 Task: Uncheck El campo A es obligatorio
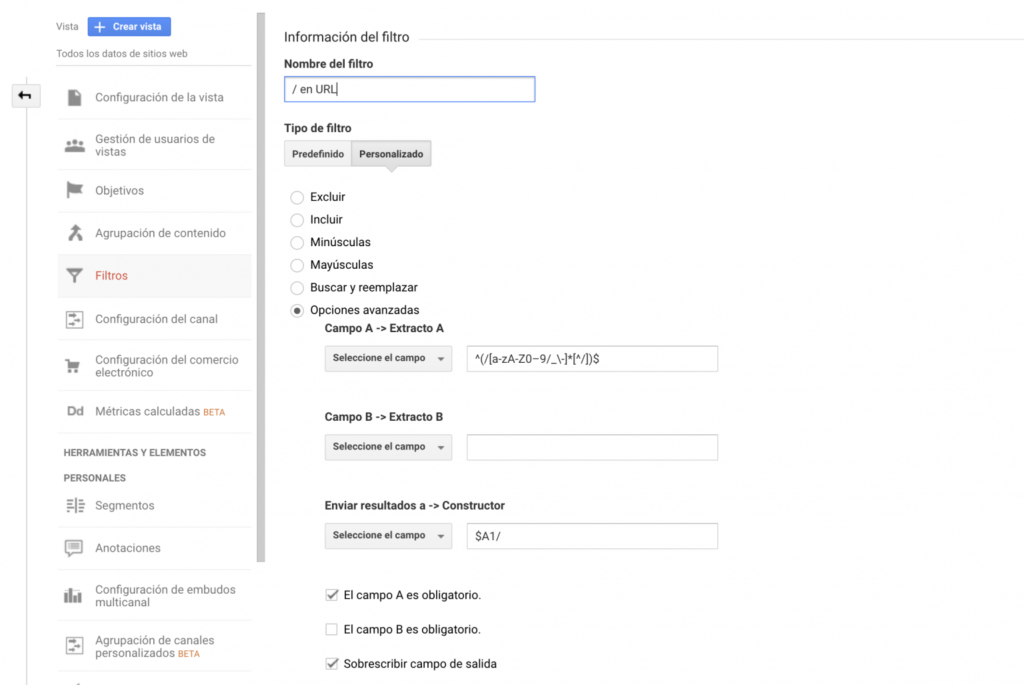pyautogui.click(x=332, y=595)
